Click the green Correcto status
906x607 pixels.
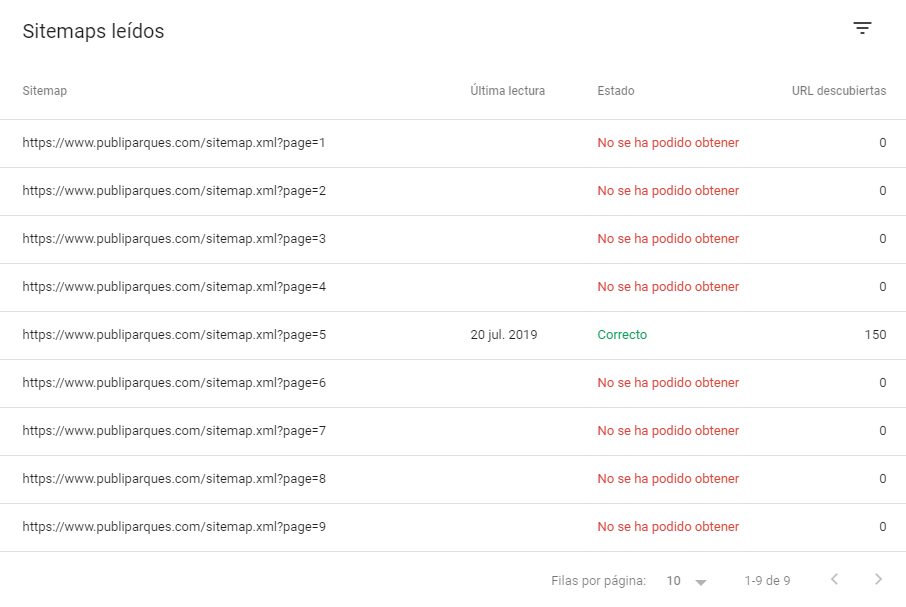coord(622,334)
